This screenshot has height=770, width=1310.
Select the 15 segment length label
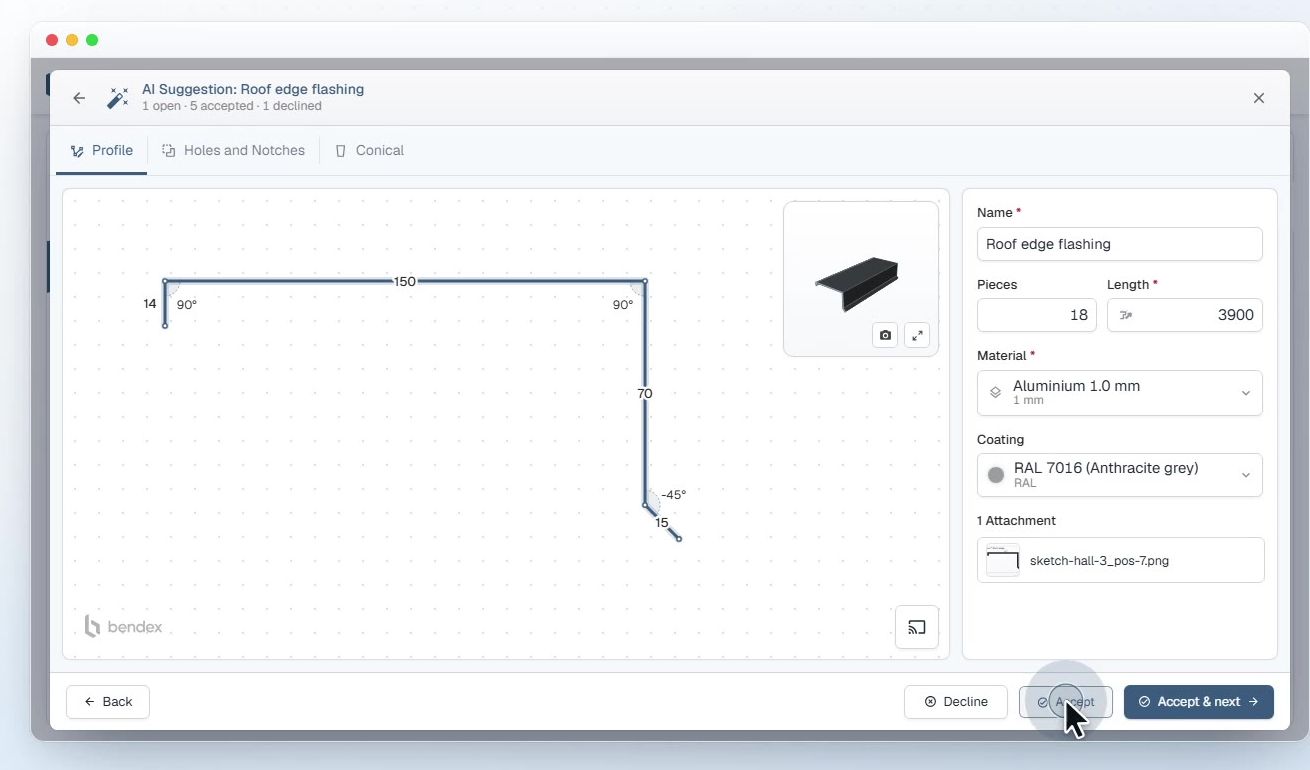(x=662, y=523)
